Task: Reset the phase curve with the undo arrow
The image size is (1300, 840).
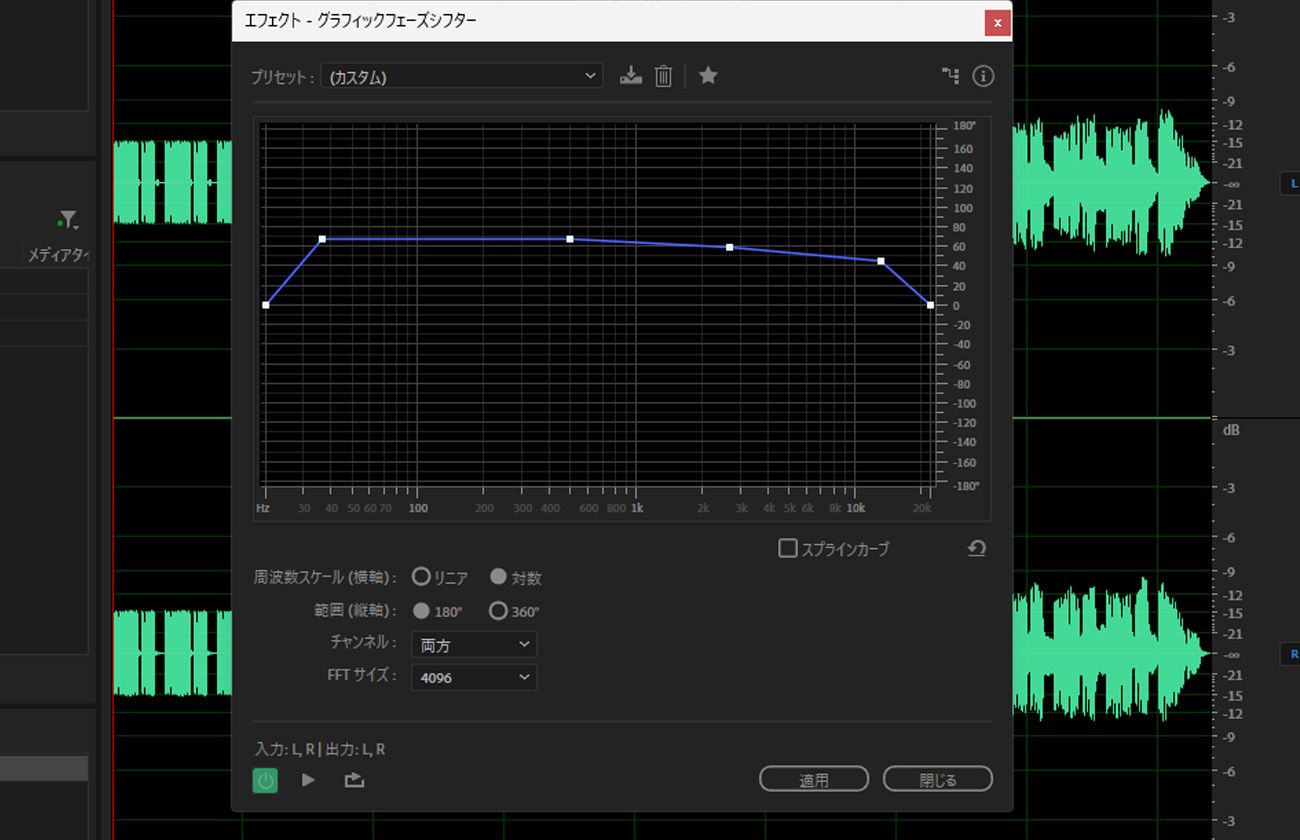Action: click(977, 548)
